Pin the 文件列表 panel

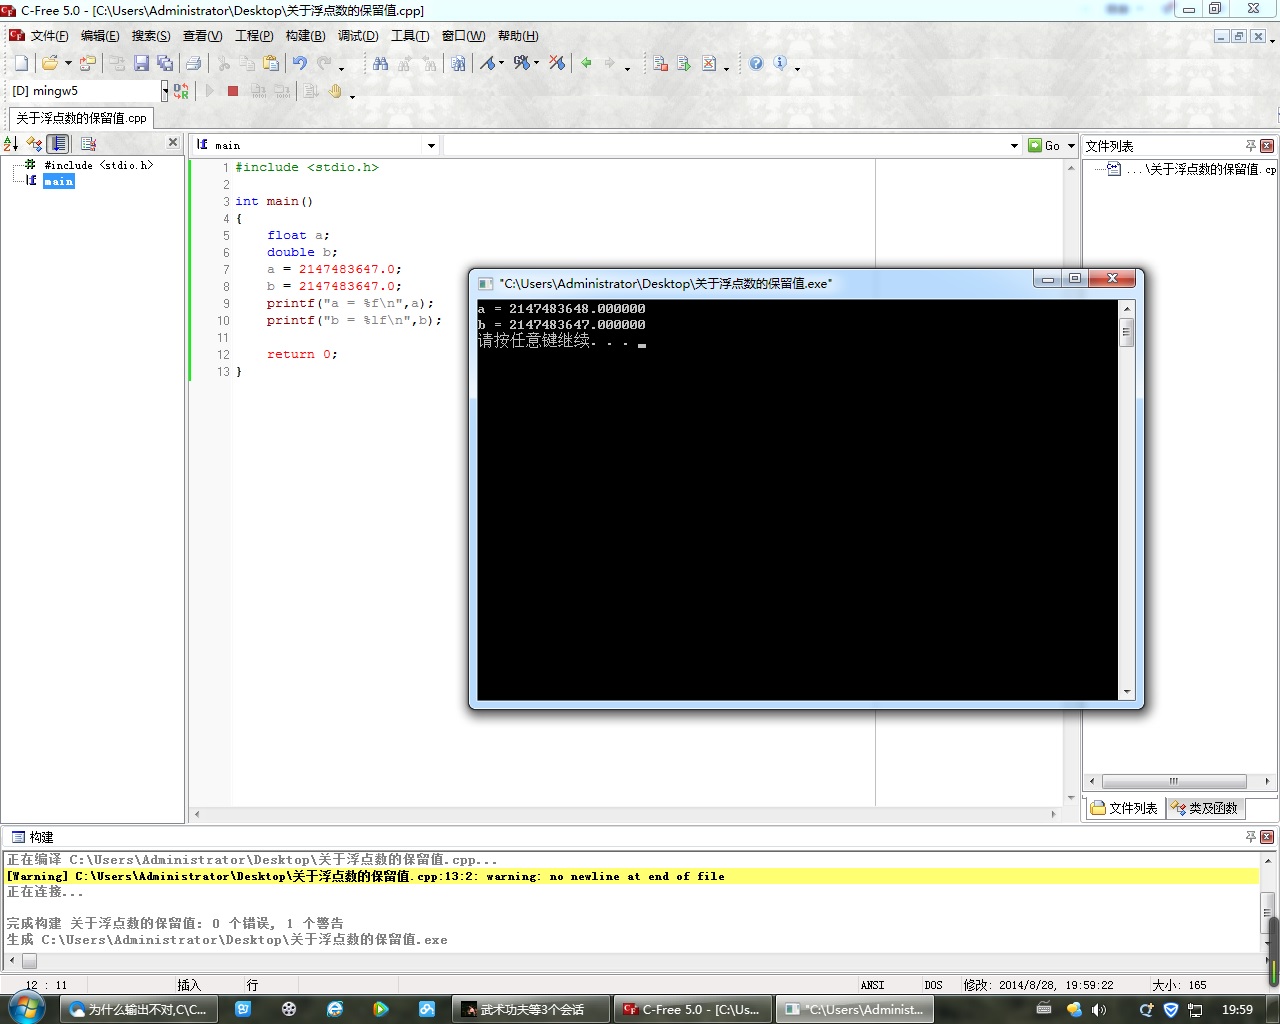click(x=1250, y=145)
